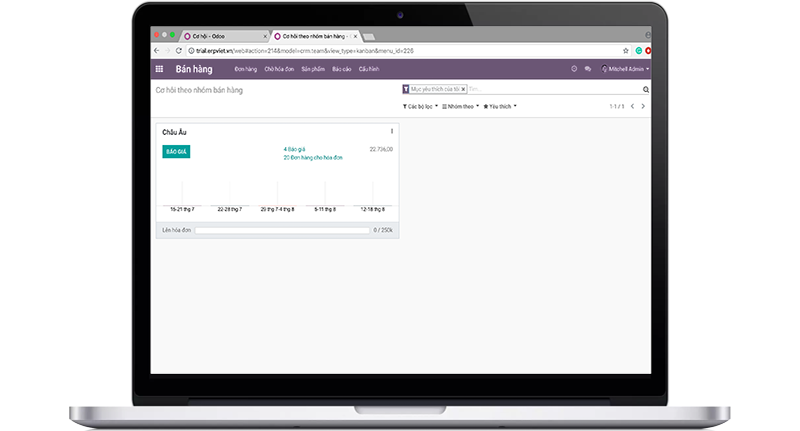Bookmark page with the star icon
Image resolution: width=800 pixels, height=431 pixels.
625,50
